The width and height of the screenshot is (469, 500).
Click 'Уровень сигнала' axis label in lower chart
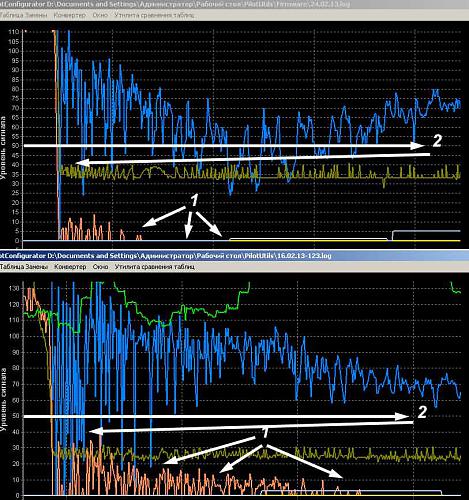[x=3, y=399]
